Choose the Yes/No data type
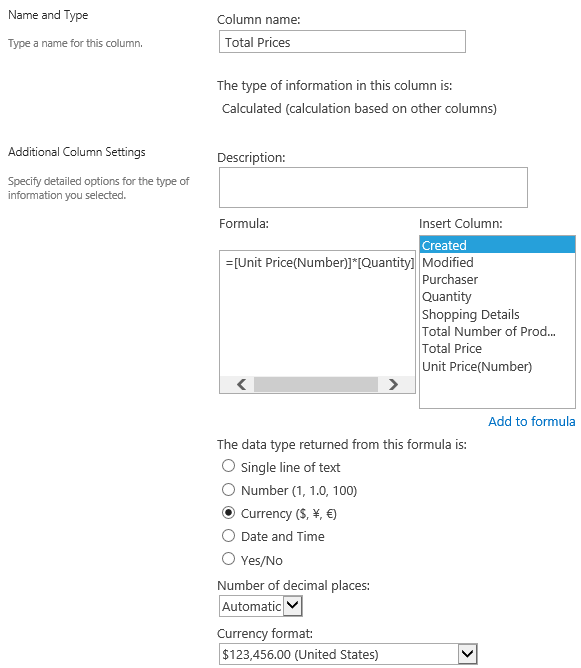 coord(228,559)
